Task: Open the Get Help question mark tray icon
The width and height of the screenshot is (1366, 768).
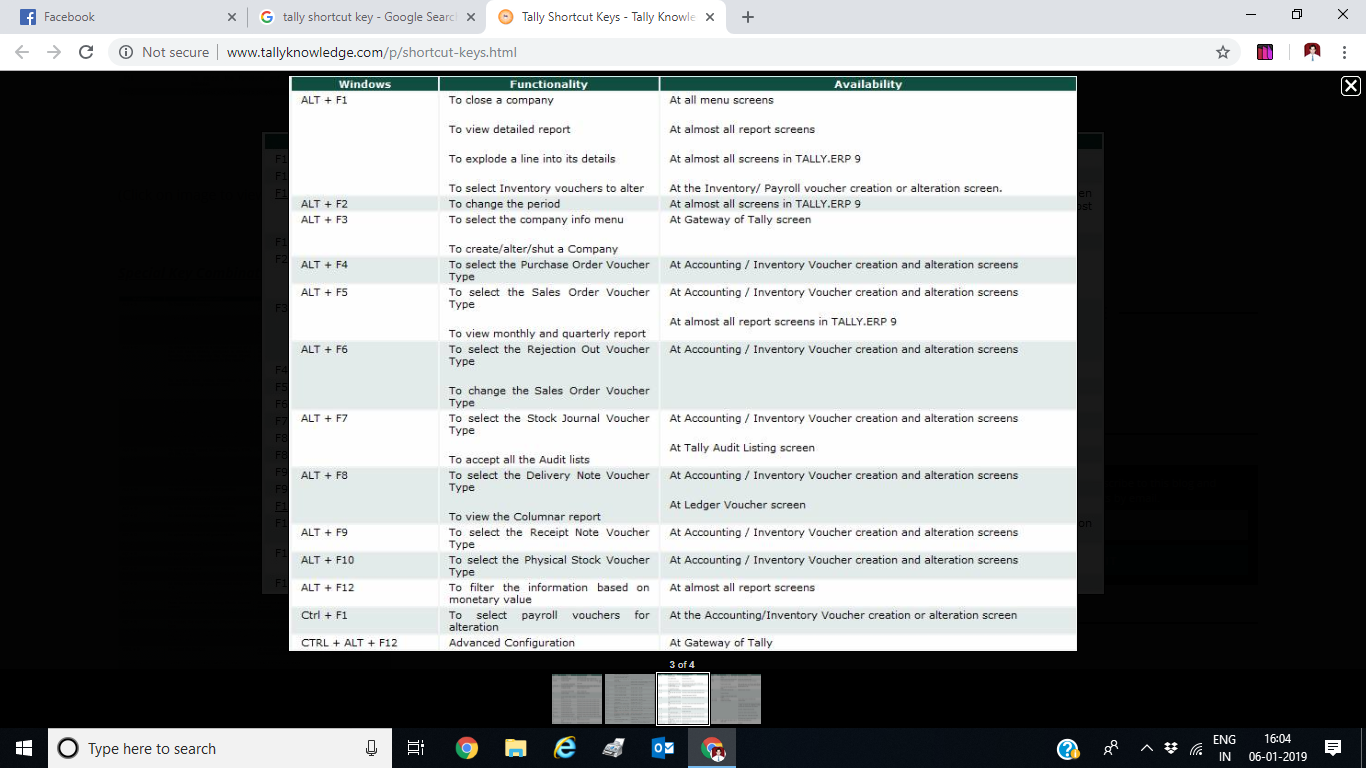Action: tap(1068, 748)
